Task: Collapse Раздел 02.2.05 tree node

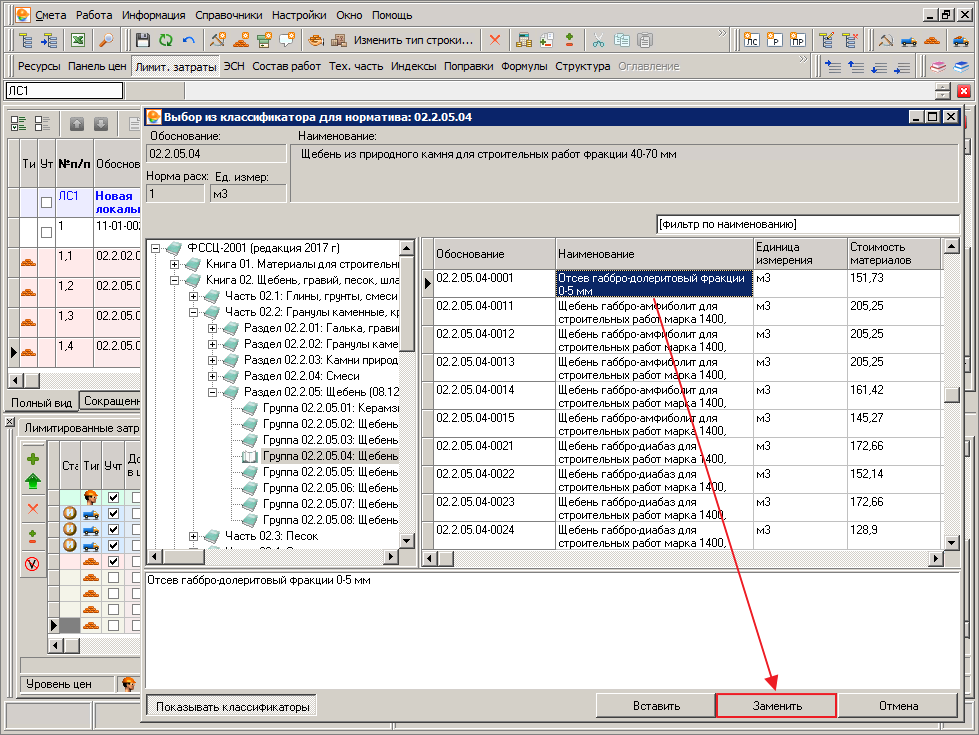Action: click(x=212, y=392)
